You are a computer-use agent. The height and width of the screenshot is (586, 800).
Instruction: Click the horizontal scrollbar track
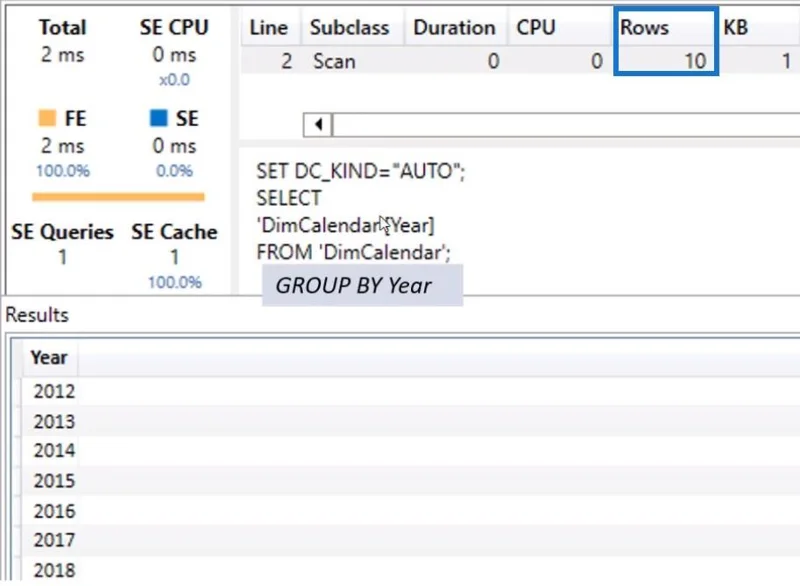tap(566, 125)
